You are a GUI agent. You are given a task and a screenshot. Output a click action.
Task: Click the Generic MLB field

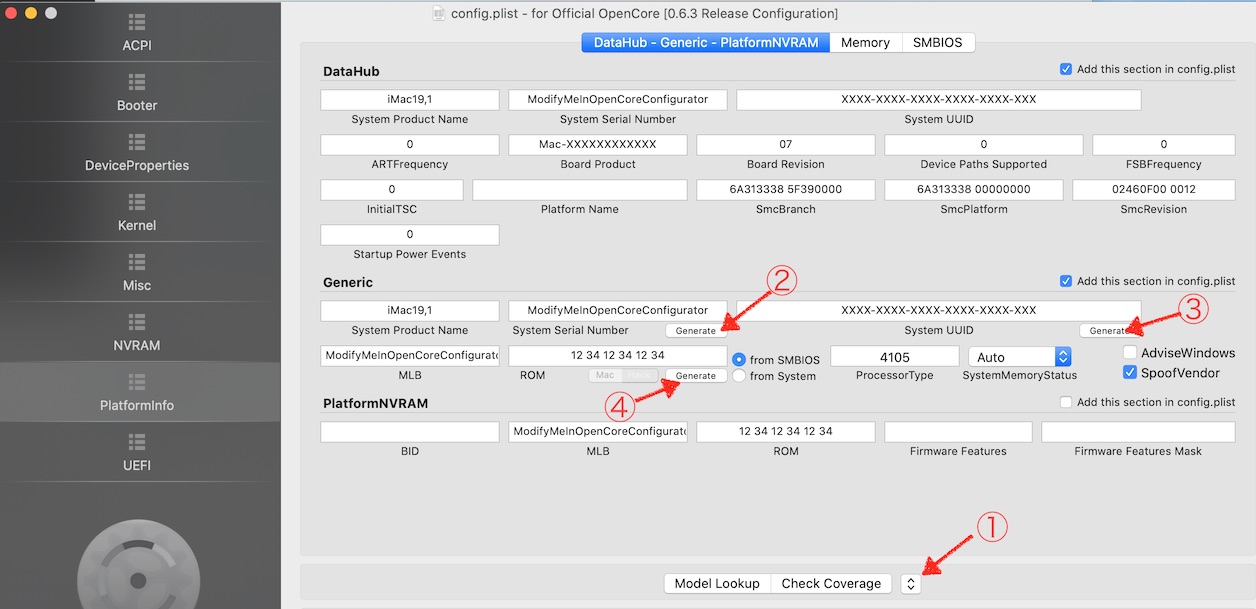410,356
